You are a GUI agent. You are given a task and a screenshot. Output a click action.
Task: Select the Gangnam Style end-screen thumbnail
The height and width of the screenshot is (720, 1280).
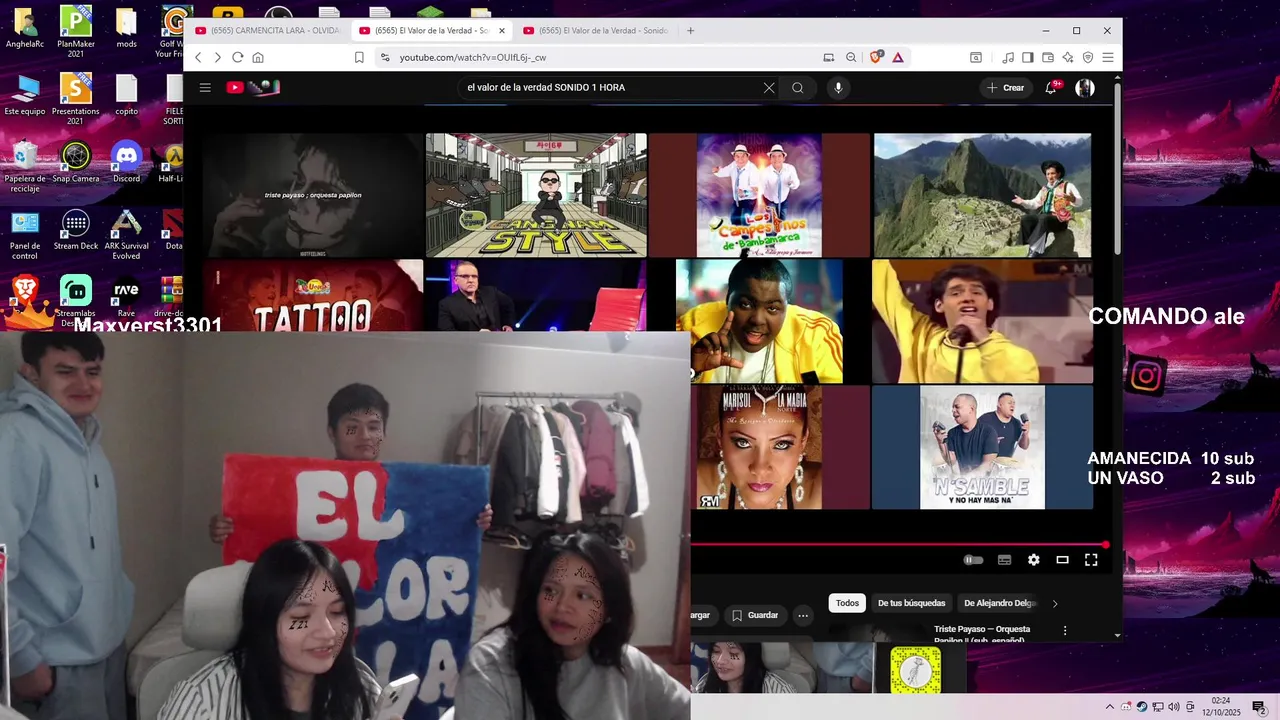536,195
